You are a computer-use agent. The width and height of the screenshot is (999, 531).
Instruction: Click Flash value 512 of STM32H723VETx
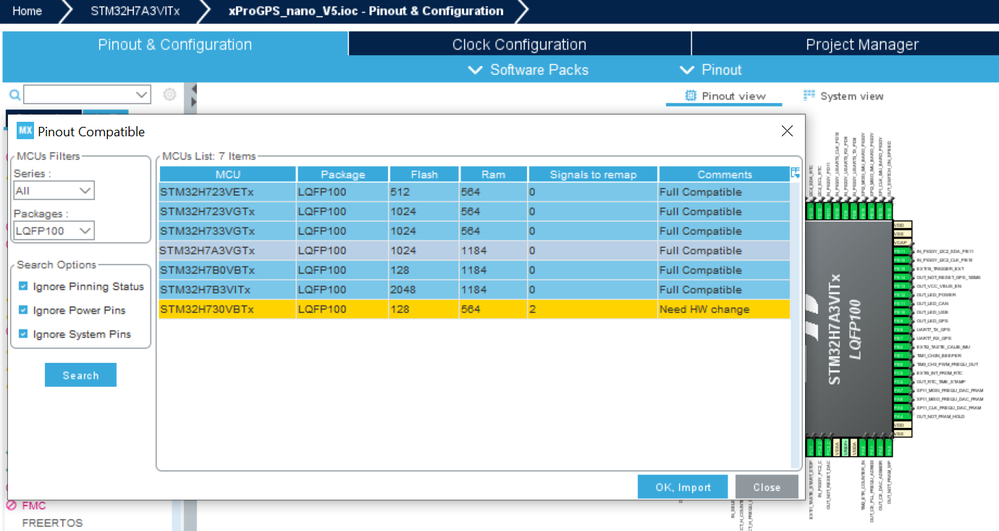(x=424, y=192)
